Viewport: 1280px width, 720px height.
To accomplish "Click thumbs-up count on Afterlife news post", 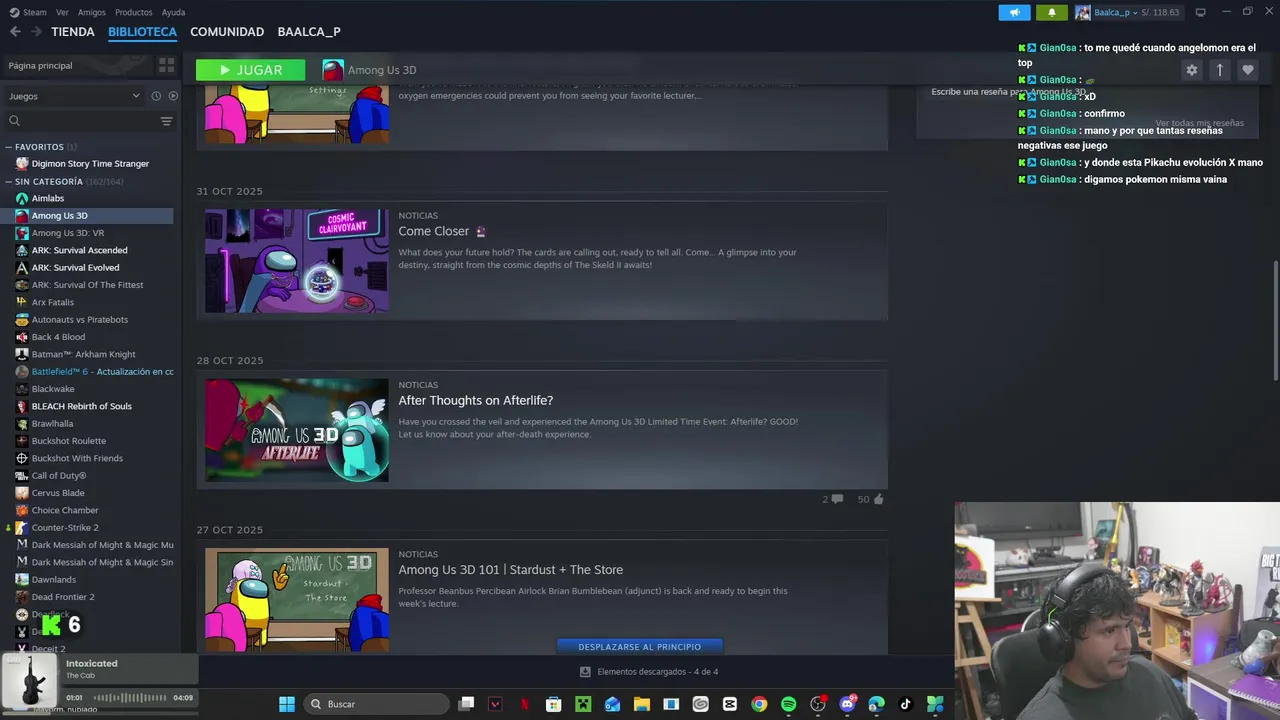I will [870, 499].
